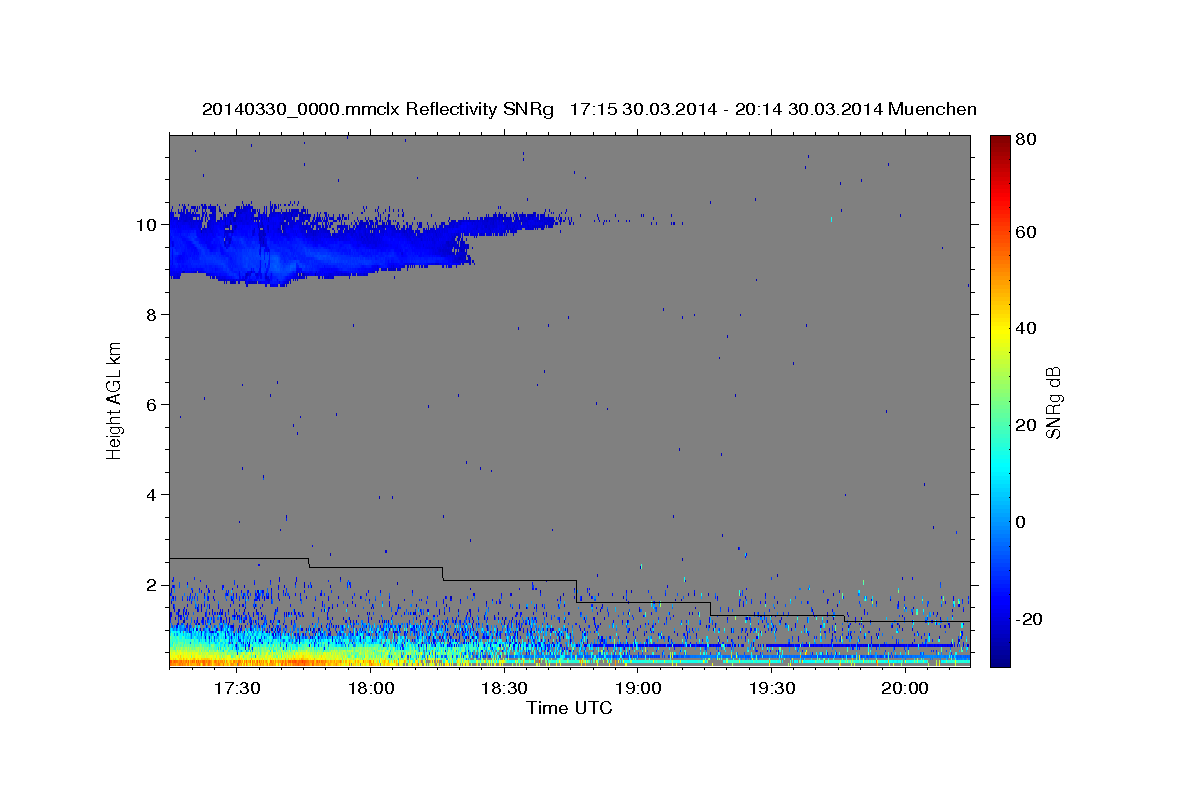Click the height tick label 10
This screenshot has width=1200, height=800.
[x=149, y=225]
